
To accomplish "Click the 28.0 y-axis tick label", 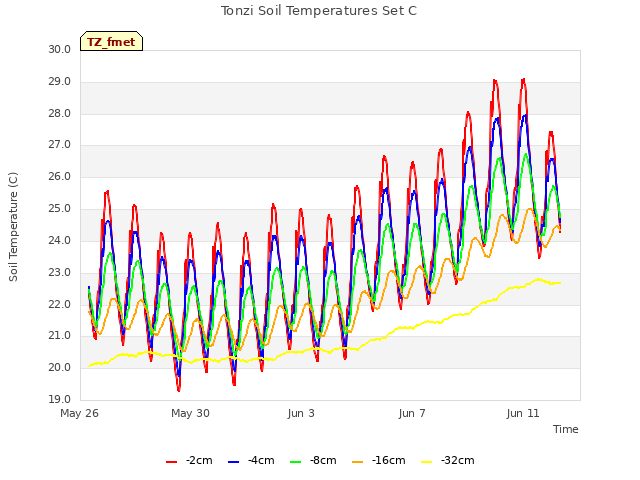I will point(60,113).
